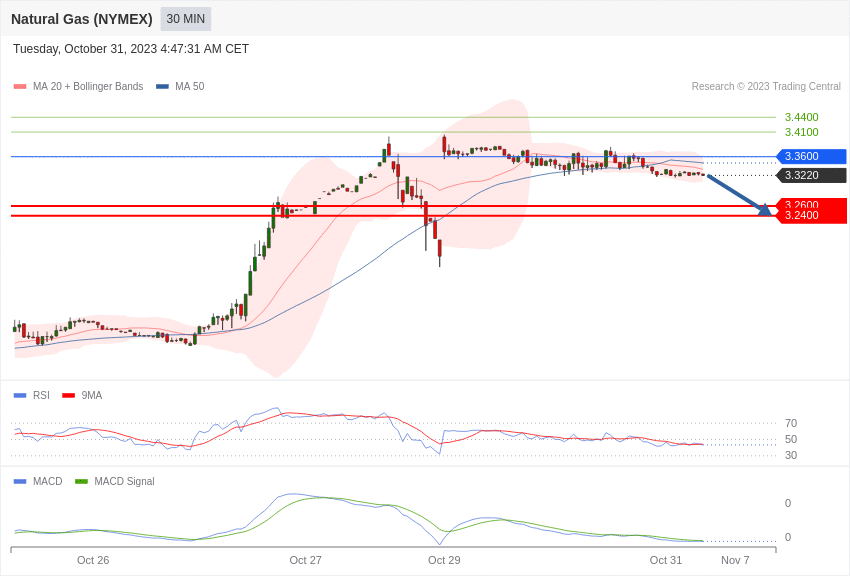Click the MA 20 + Bollinger Bands legend swatch
Screen dimensions: 850x576
click(20, 87)
